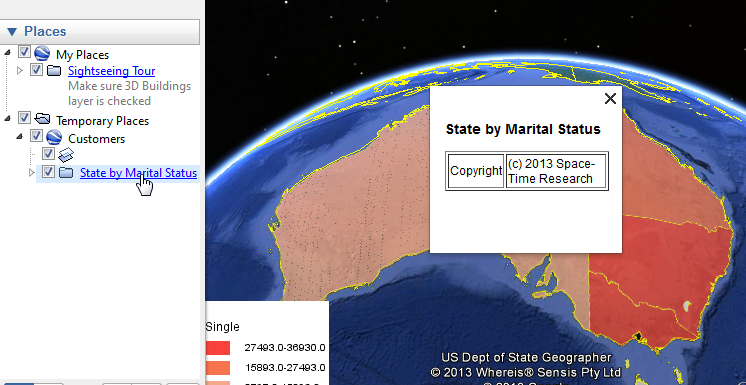Screen dimensions: 746x385
Task: Click the Temporary Places open folder icon
Action: click(42, 118)
